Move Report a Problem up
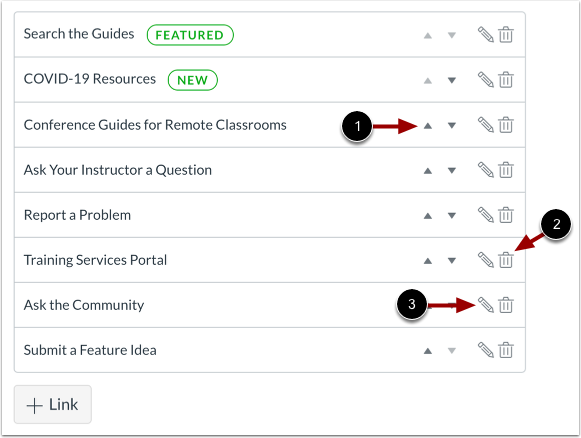 428,216
